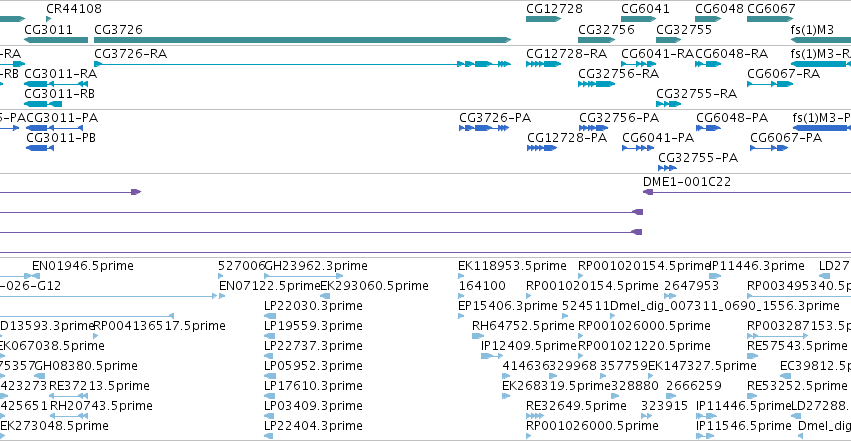
Task: Click the RP001021220.5prime EST label
Action: [x=644, y=346]
